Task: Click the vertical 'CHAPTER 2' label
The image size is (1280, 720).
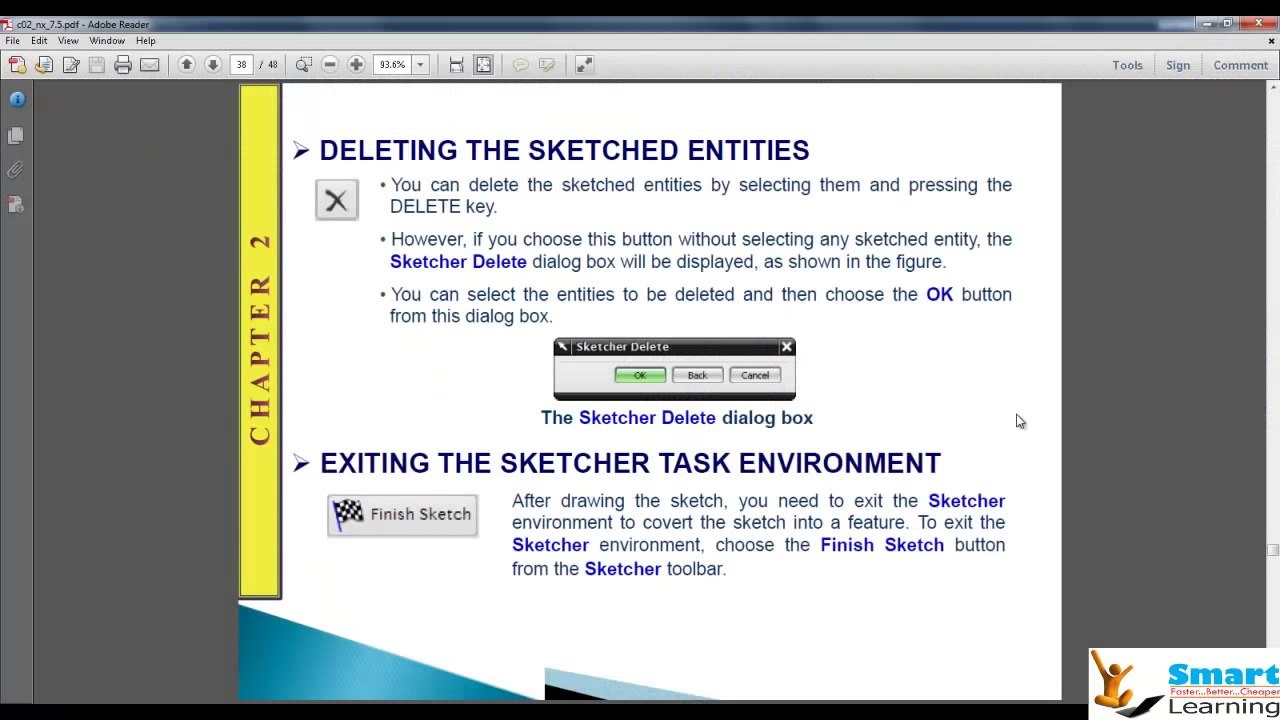Action: pos(260,340)
